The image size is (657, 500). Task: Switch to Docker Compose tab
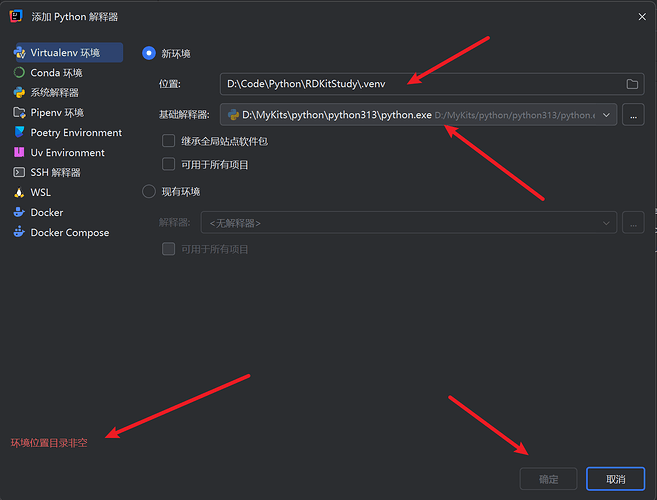pyautogui.click(x=67, y=232)
